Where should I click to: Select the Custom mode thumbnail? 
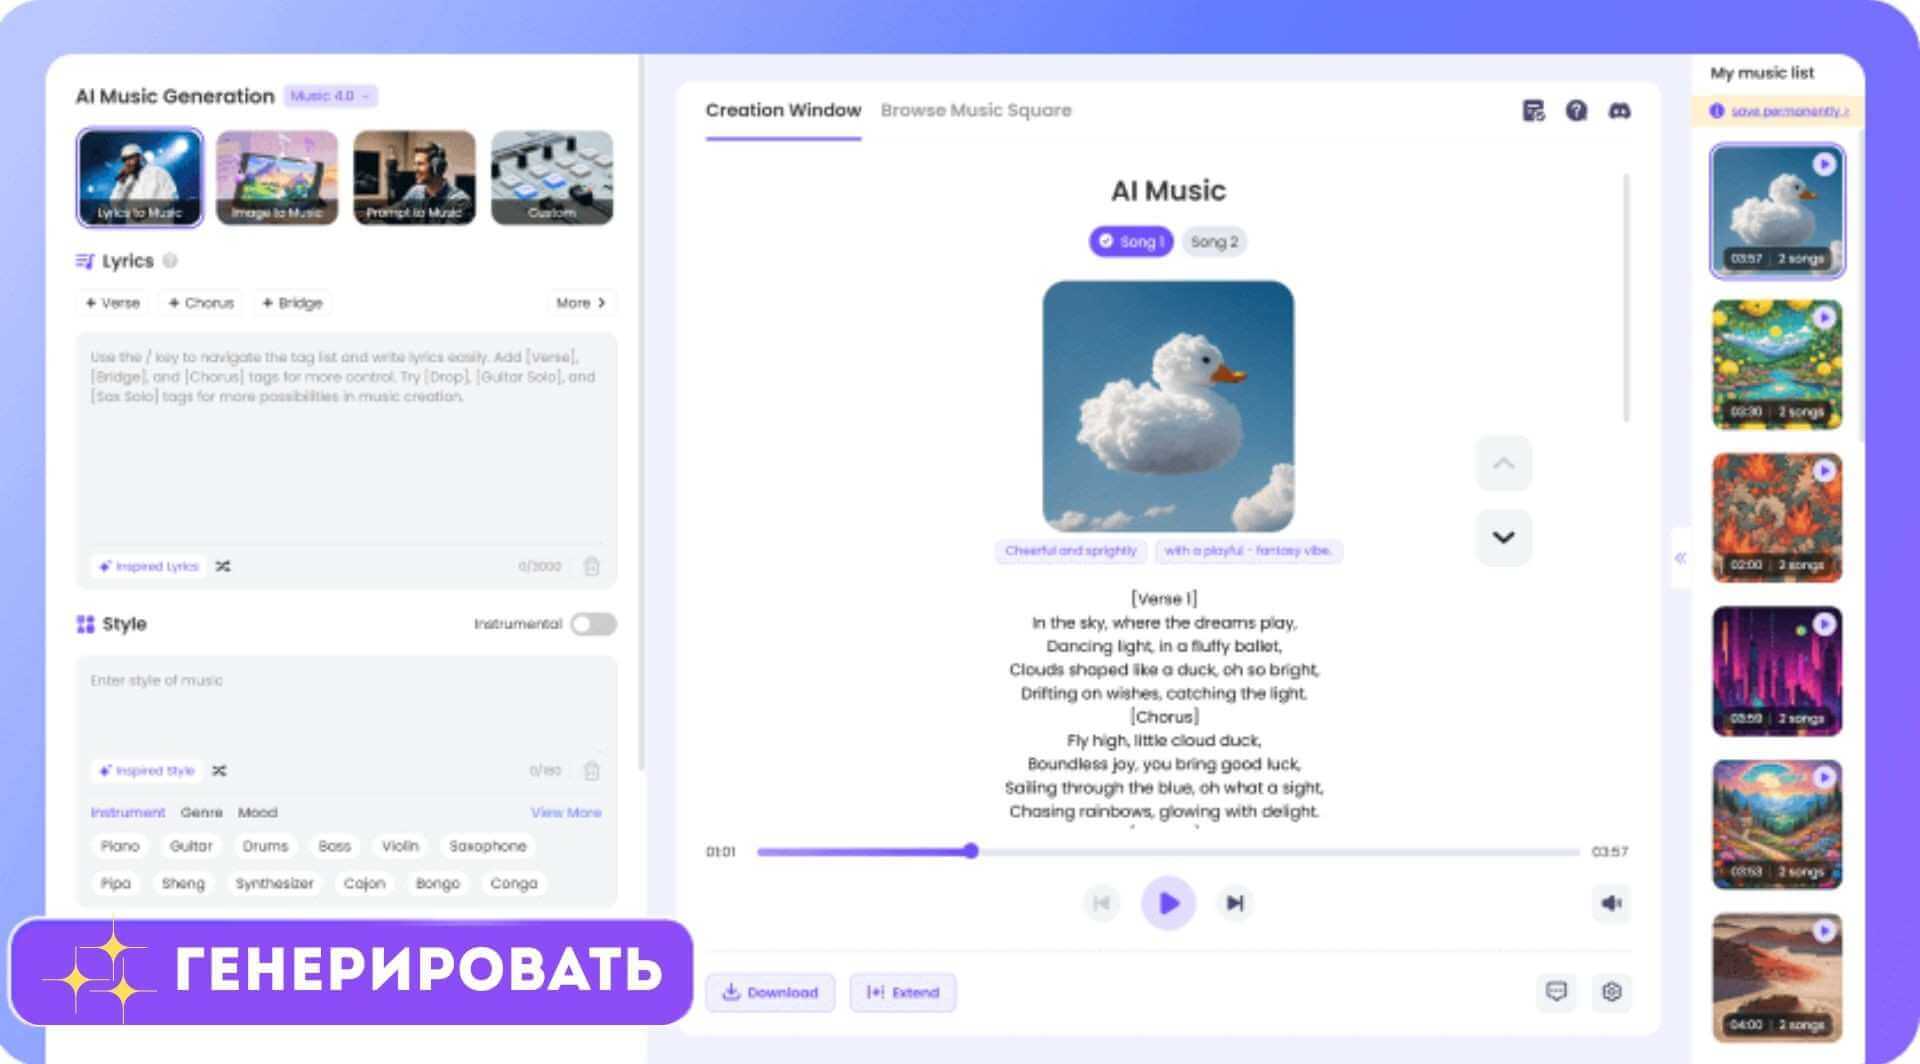(x=552, y=177)
